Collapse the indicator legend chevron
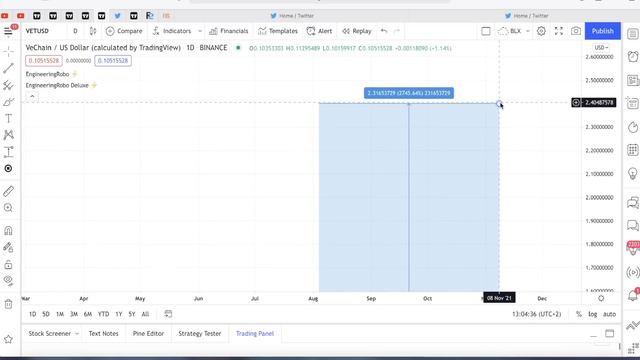The width and height of the screenshot is (640, 360). [x=32, y=97]
